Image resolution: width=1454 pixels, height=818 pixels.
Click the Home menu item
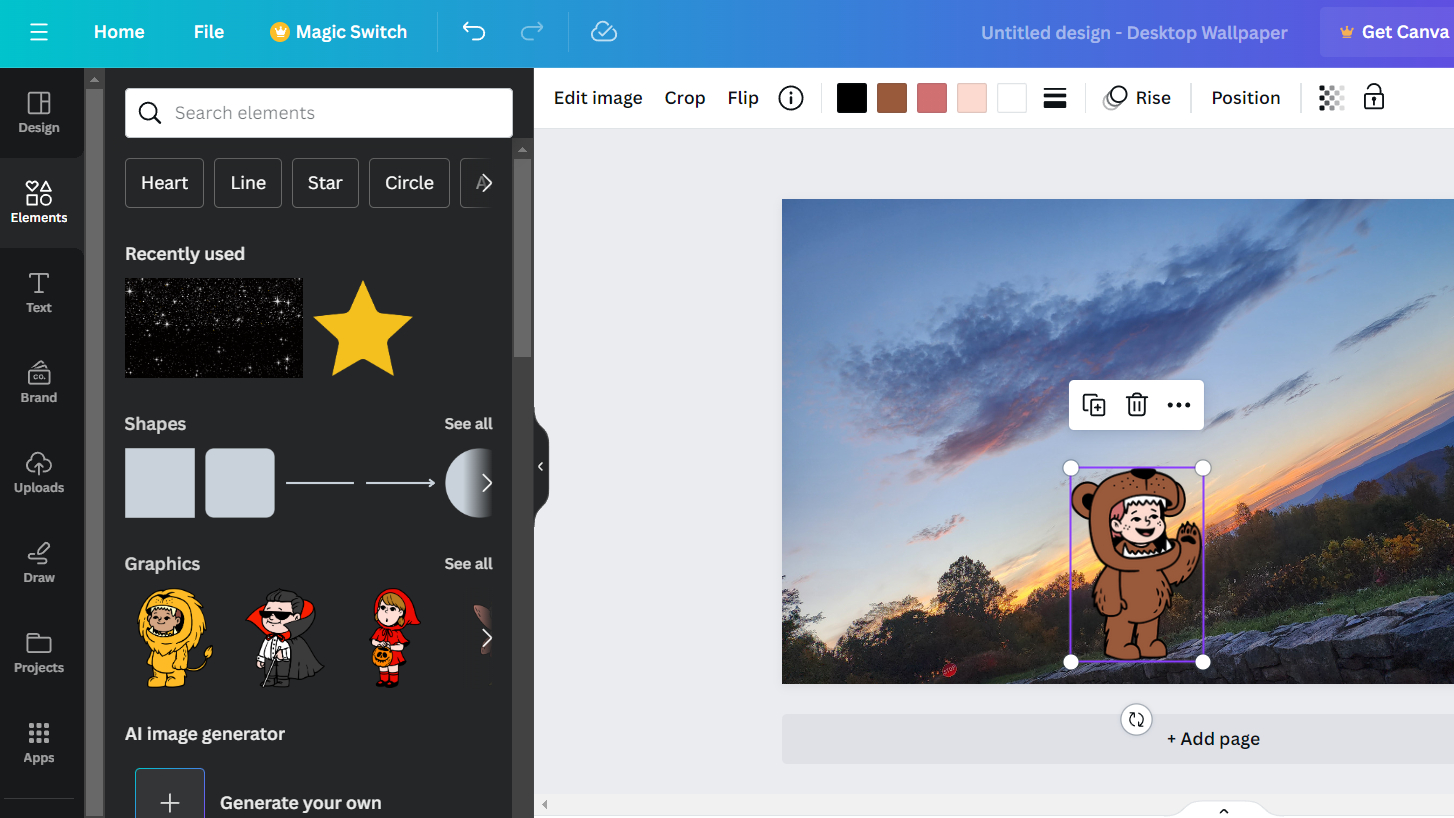pyautogui.click(x=119, y=32)
